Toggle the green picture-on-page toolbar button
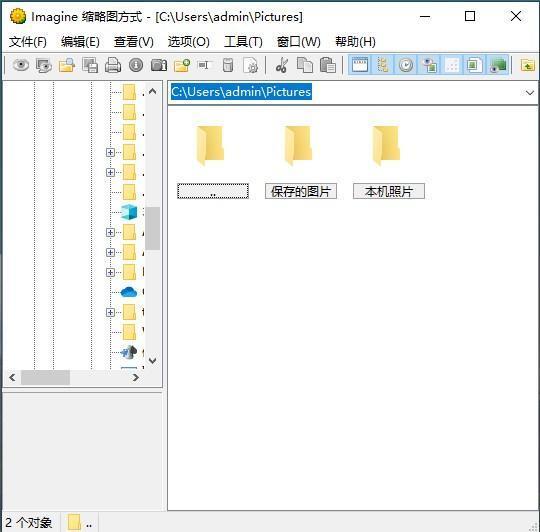Image resolution: width=540 pixels, height=532 pixels. [x=475, y=65]
